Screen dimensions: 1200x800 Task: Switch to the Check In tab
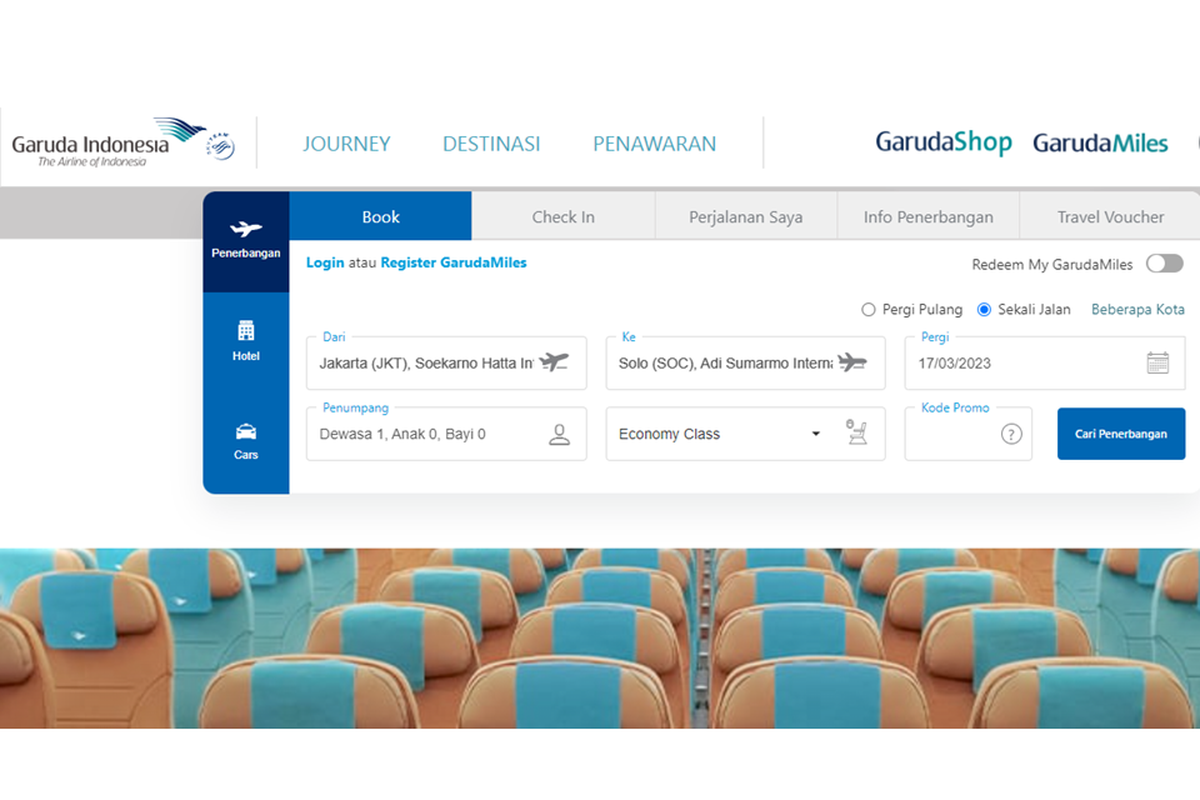pyautogui.click(x=563, y=216)
